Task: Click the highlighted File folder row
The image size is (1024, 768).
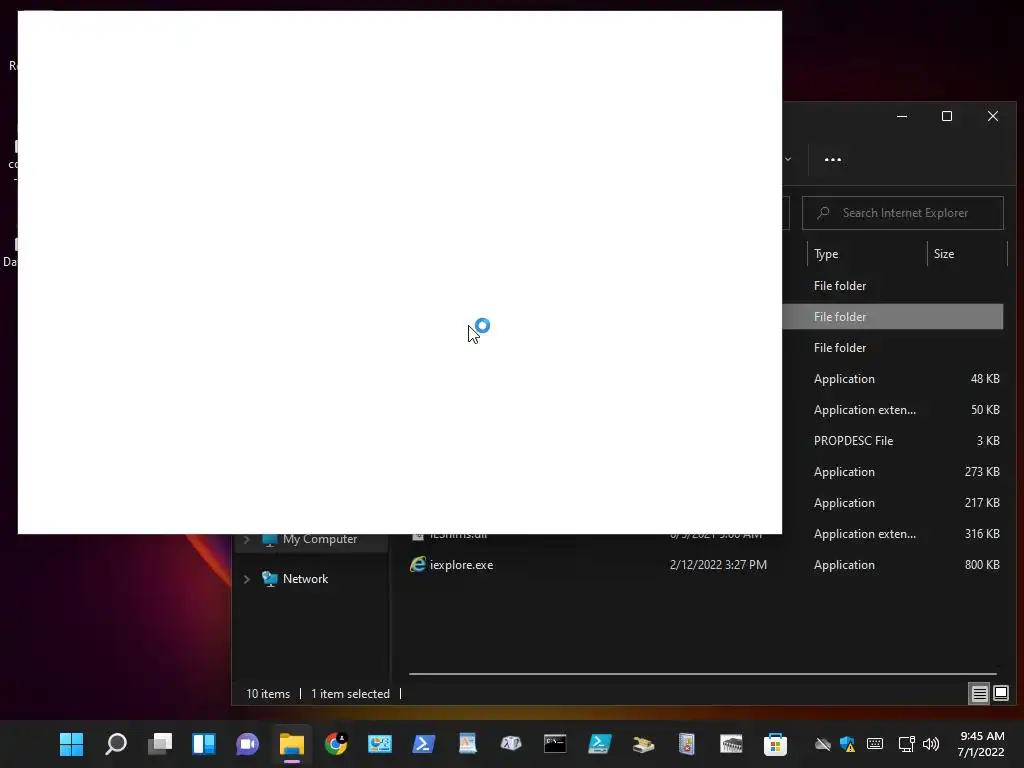Action: 893,317
